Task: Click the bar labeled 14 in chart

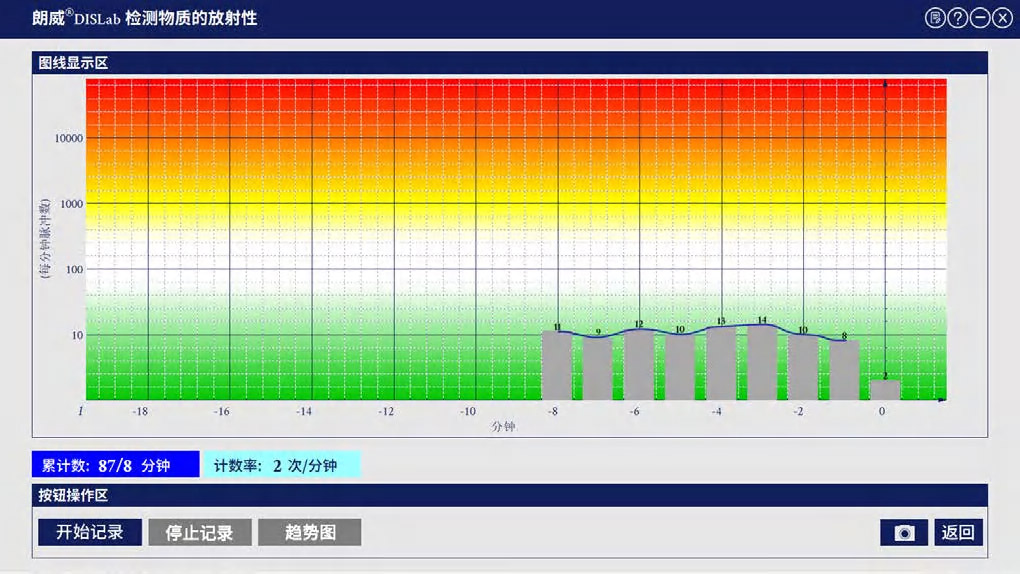Action: pos(762,362)
